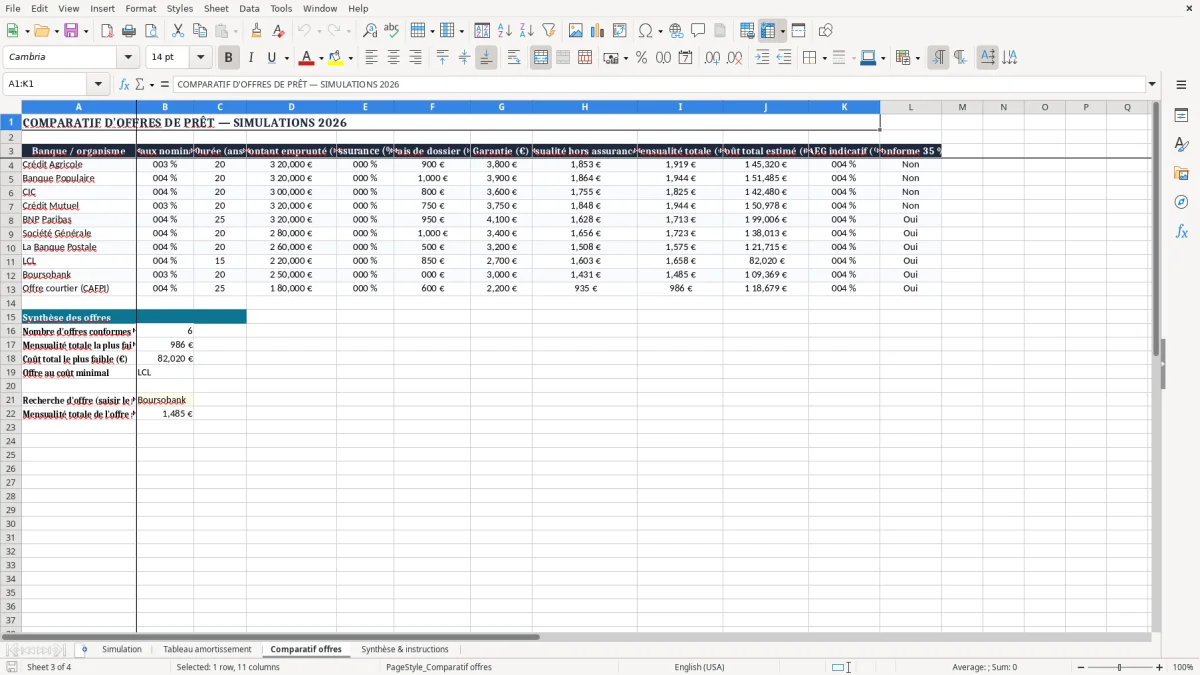The height and width of the screenshot is (675, 1200).
Task: Toggle Underline formatting button
Action: [271, 58]
